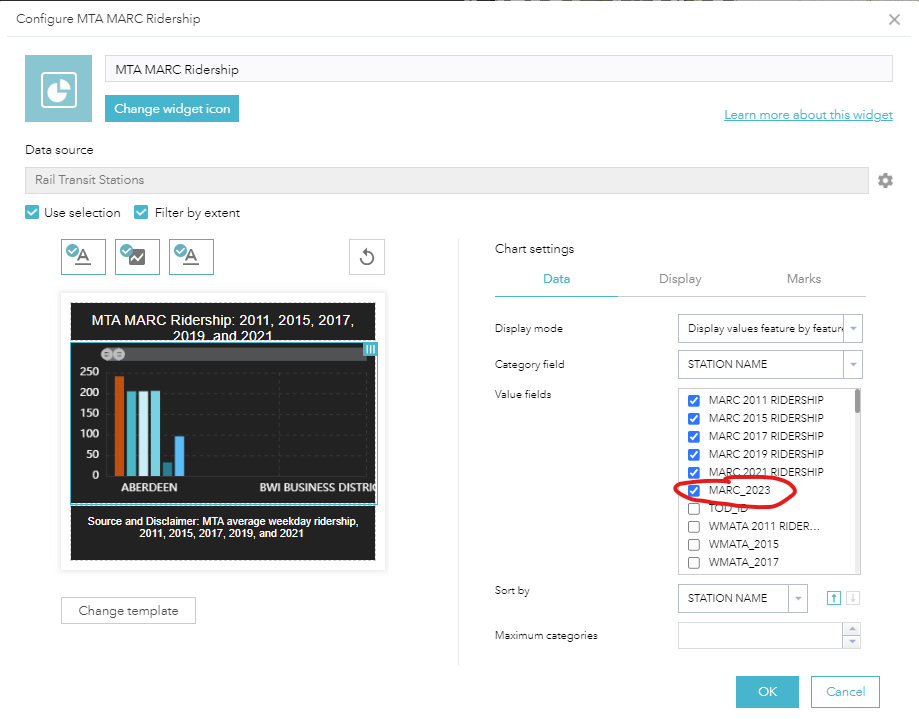Close the Configure MTA MARC Ridership dialog
This screenshot has width=919, height=719.
[x=894, y=20]
